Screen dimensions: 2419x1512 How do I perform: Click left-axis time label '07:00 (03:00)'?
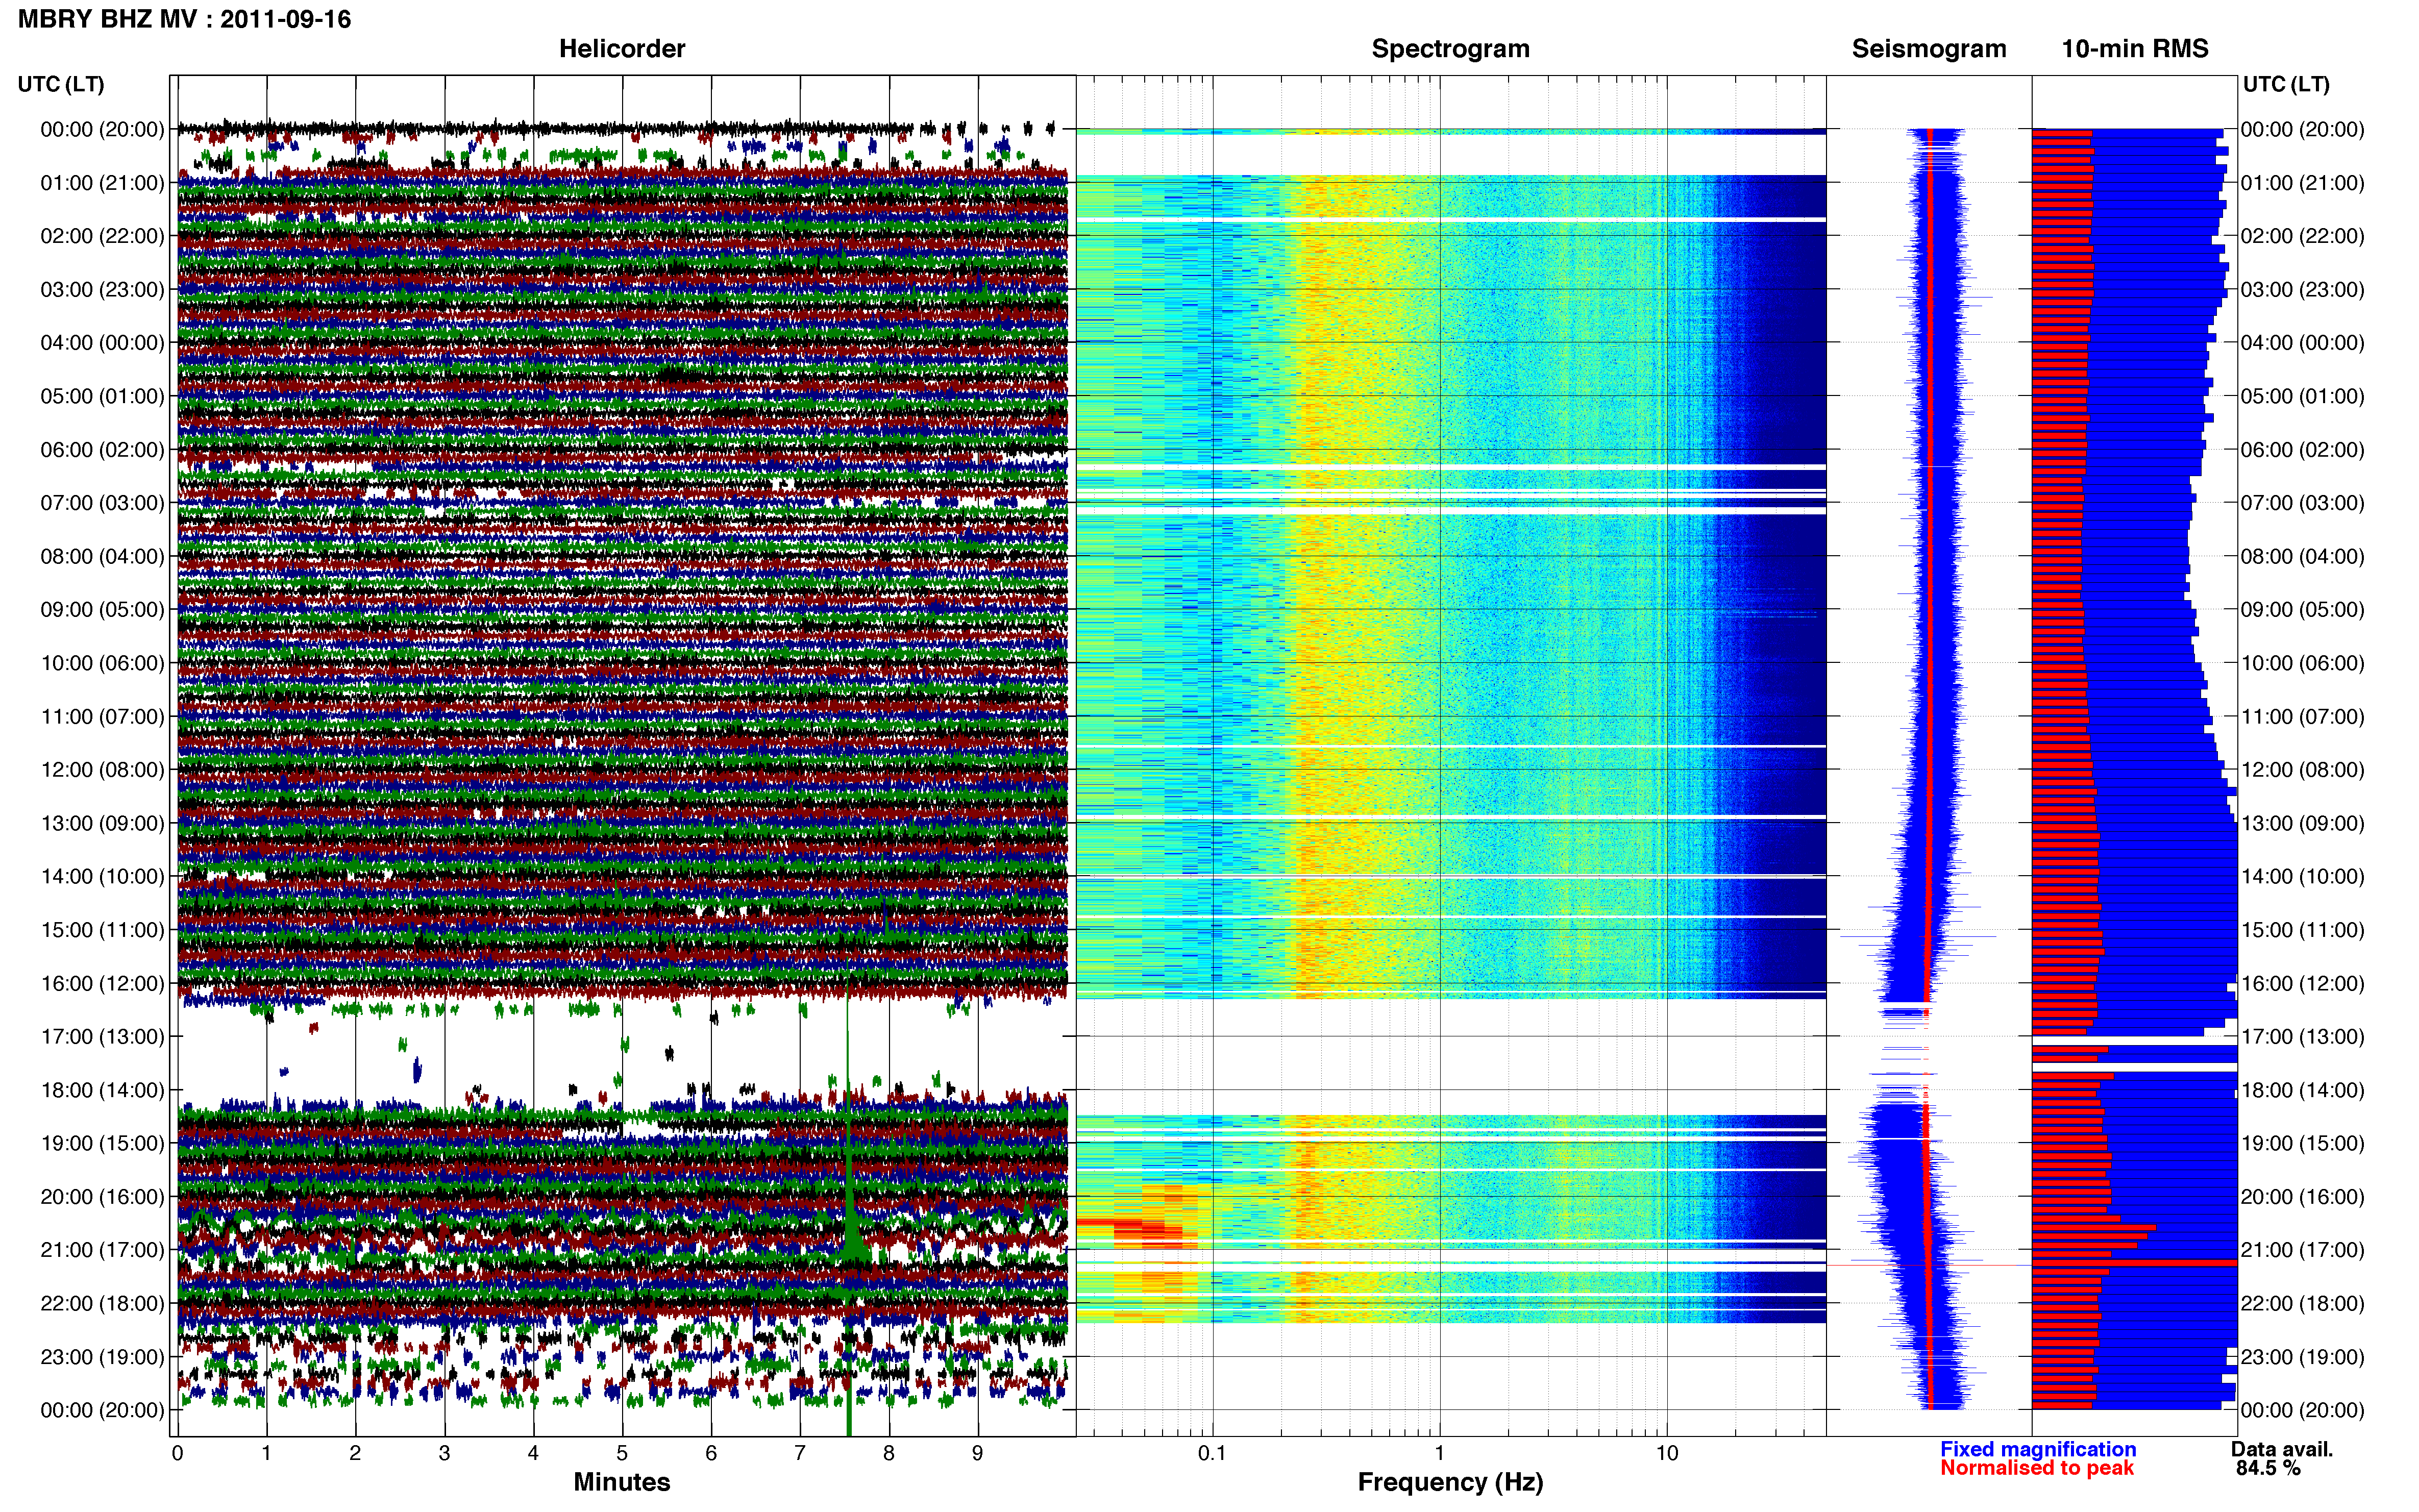tap(102, 502)
